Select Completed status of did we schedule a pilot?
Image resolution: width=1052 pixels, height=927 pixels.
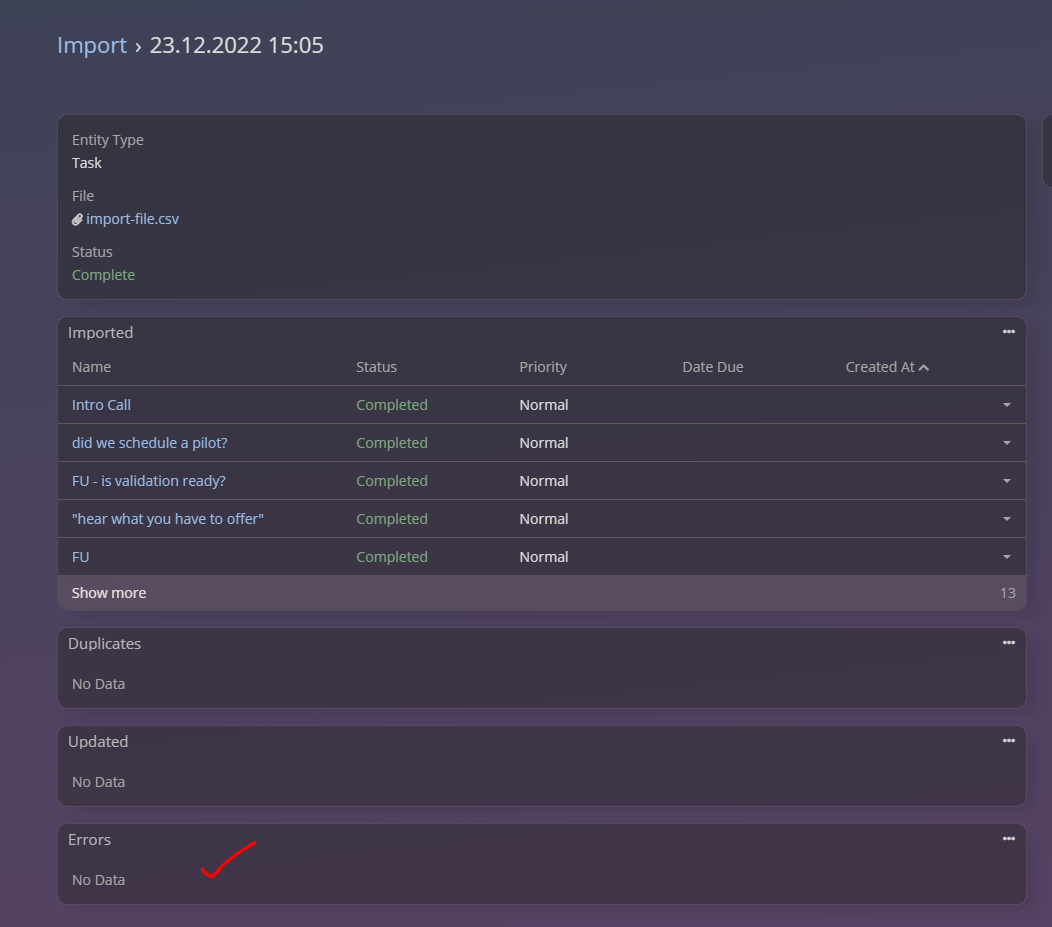pyautogui.click(x=392, y=443)
